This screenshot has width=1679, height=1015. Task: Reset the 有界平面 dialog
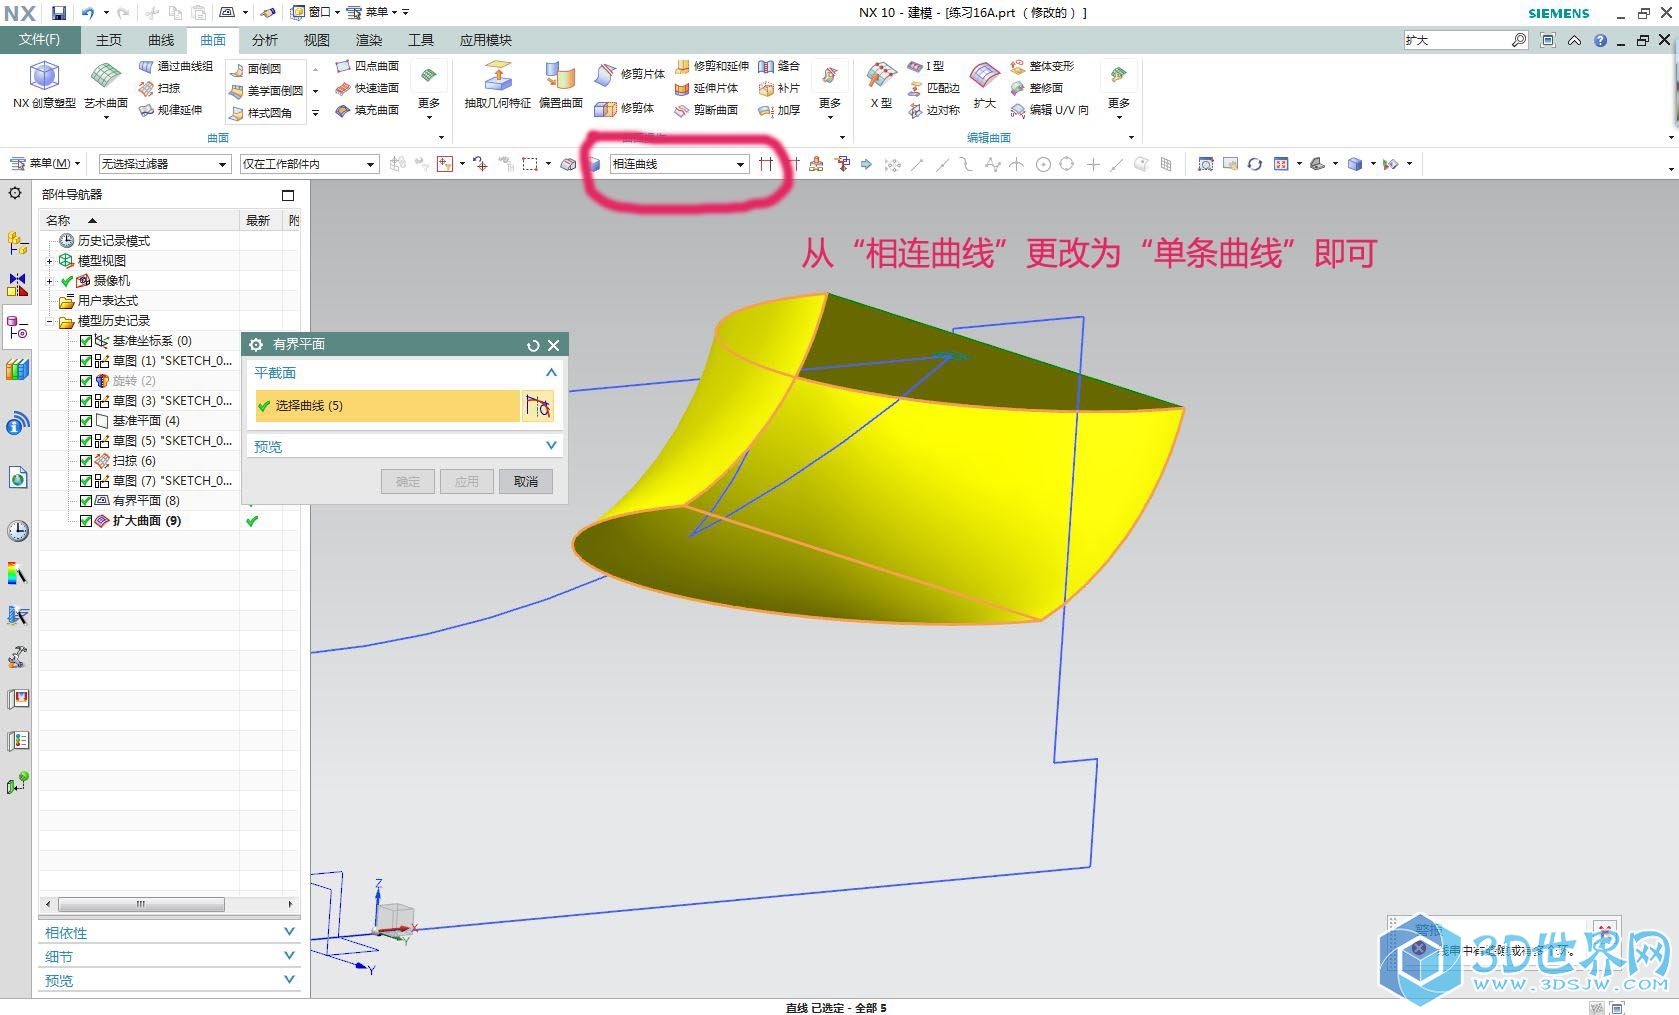click(x=533, y=345)
